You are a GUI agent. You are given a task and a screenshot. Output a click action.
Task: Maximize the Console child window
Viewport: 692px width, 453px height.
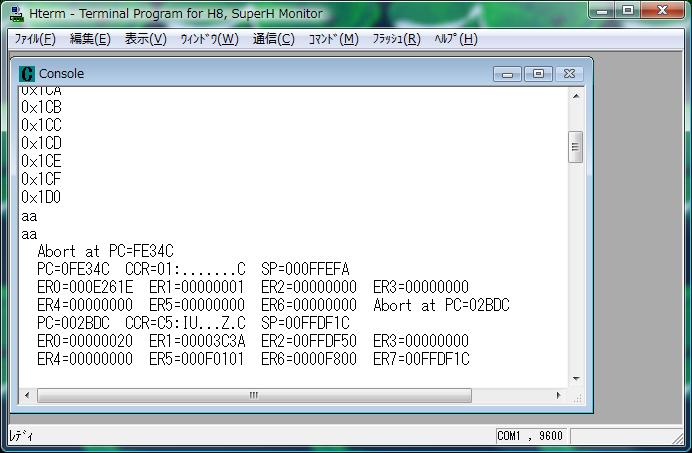coord(538,74)
